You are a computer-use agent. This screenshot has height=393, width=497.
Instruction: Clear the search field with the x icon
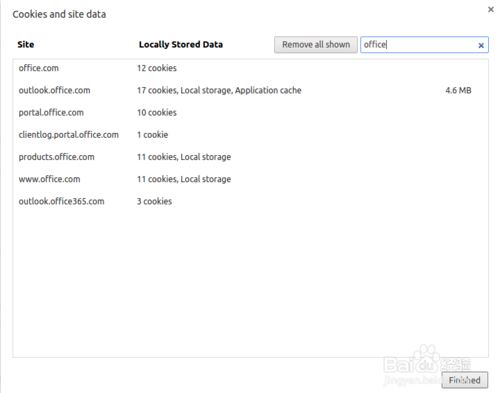click(481, 45)
